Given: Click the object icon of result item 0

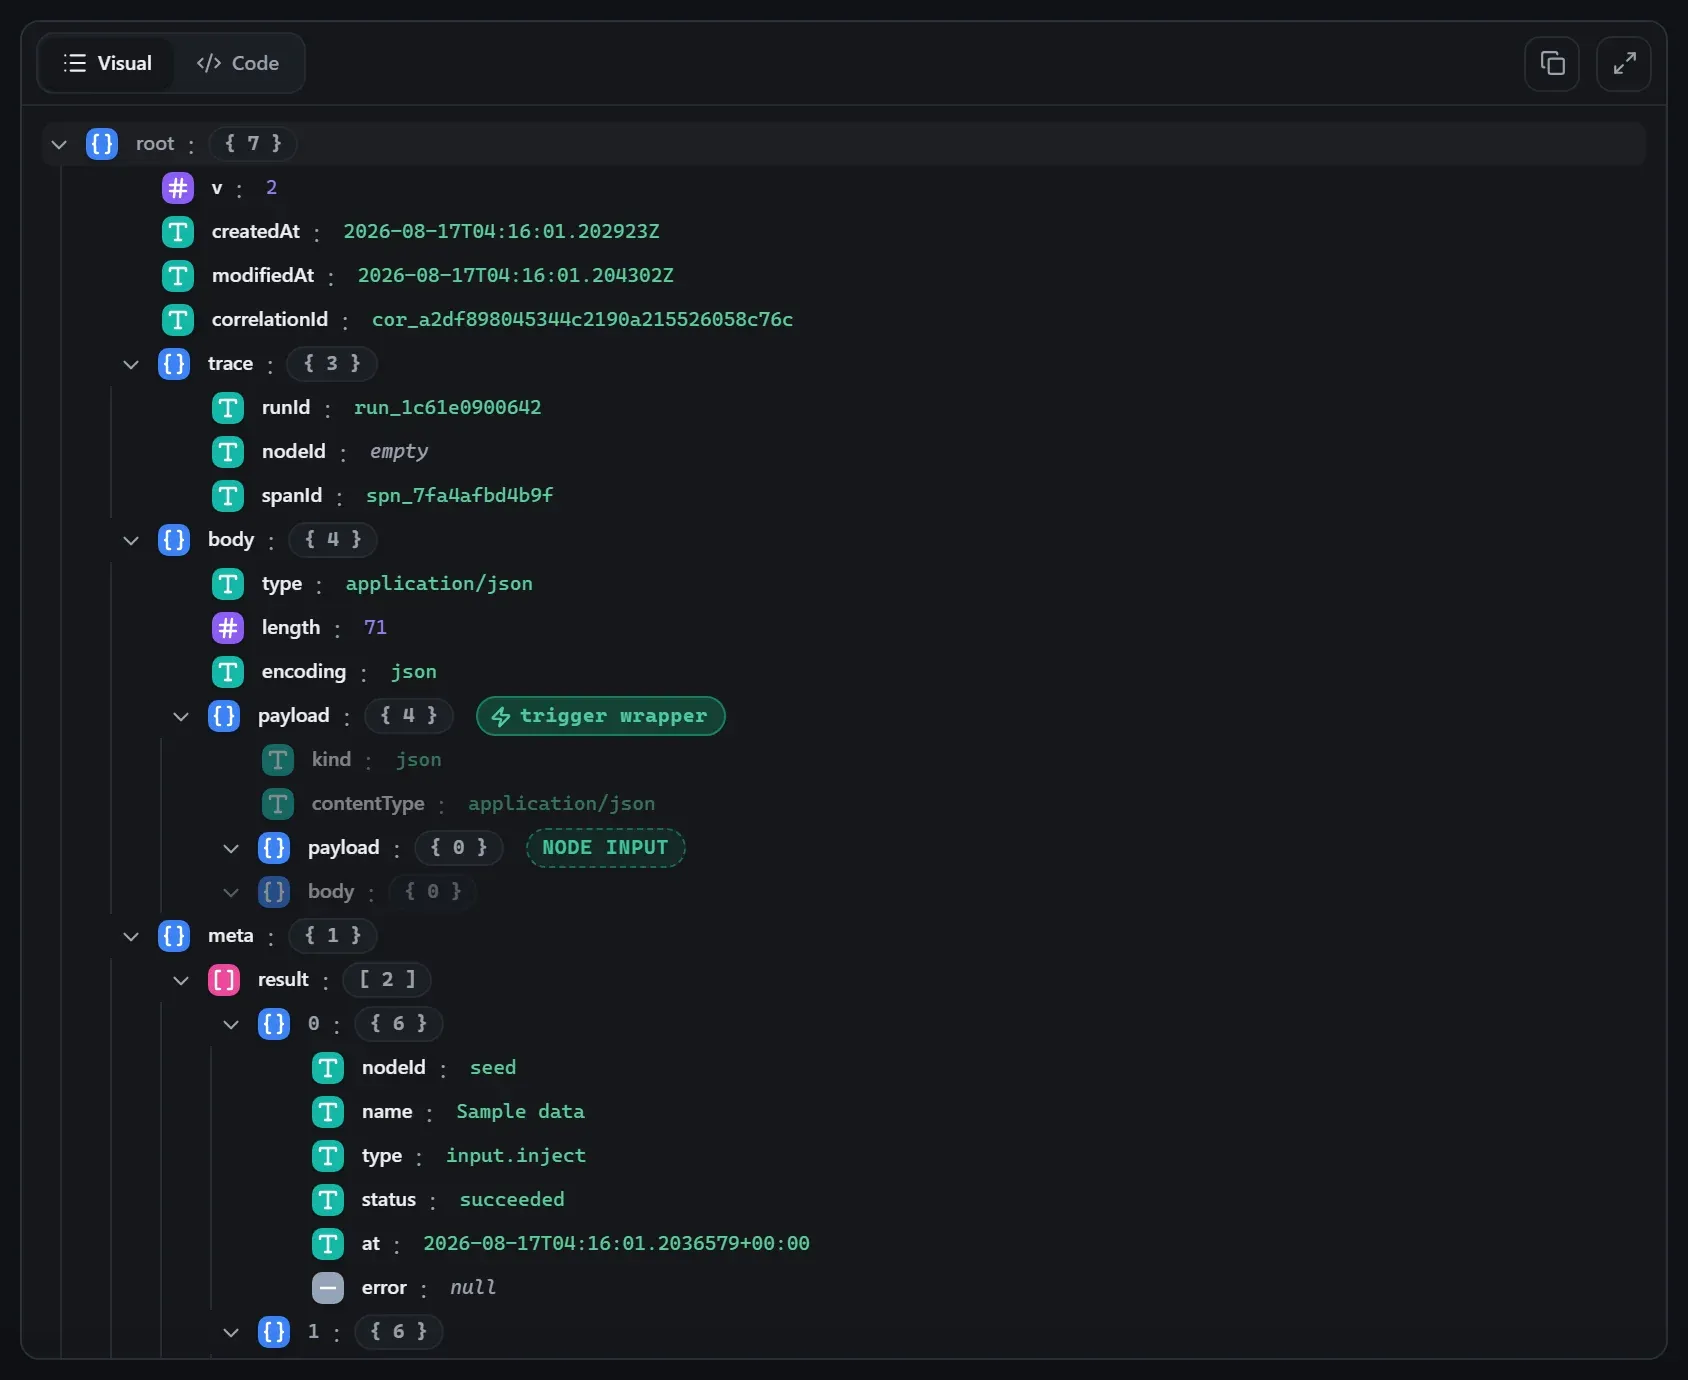Looking at the screenshot, I should 274,1024.
